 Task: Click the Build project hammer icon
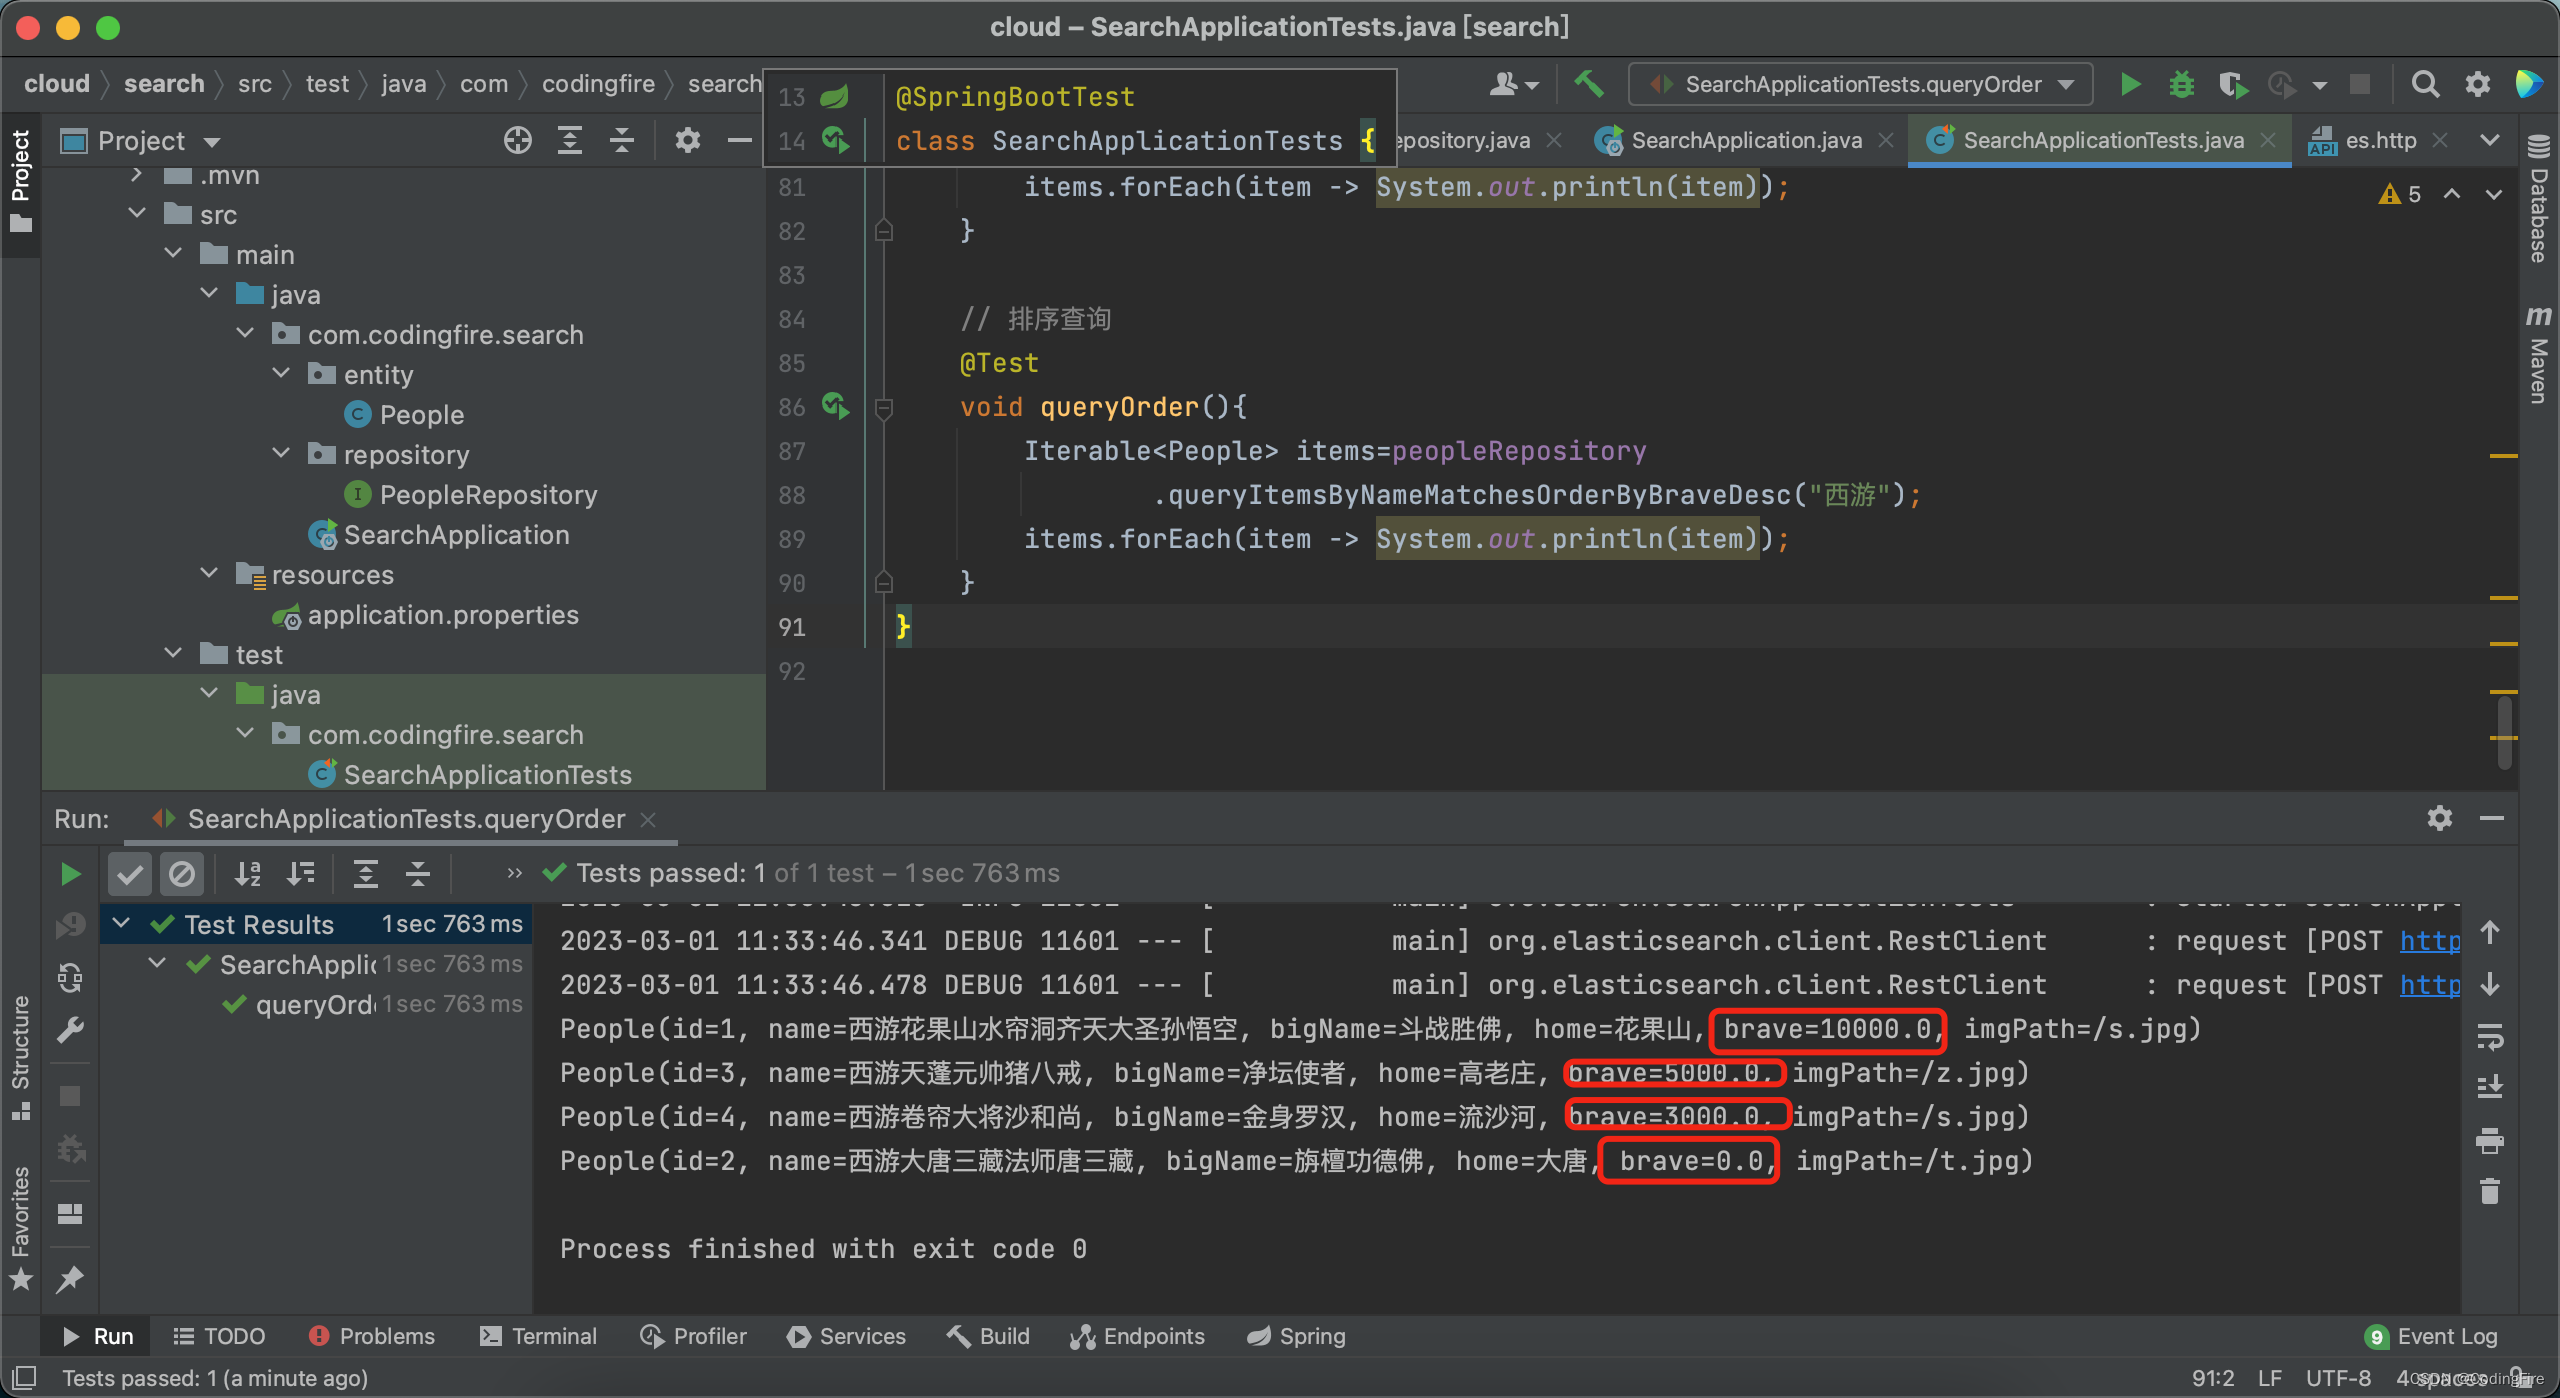(1589, 84)
